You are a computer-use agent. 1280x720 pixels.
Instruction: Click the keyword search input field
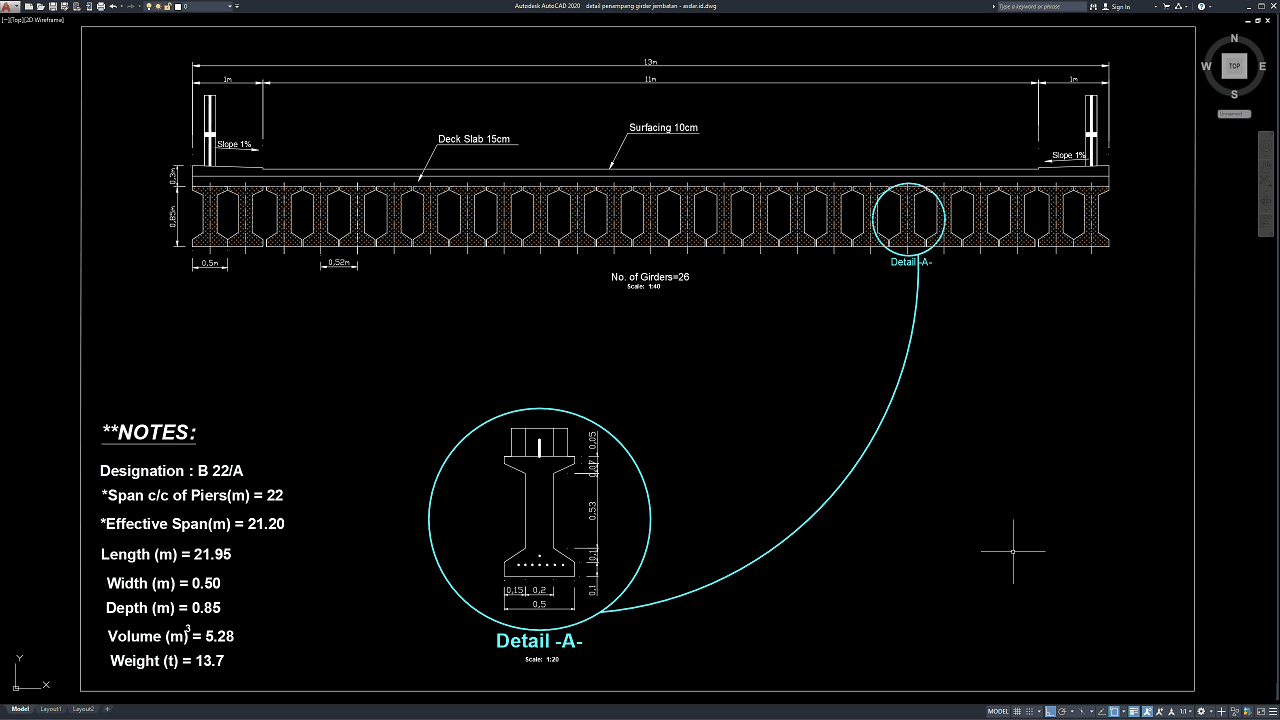click(1040, 6)
